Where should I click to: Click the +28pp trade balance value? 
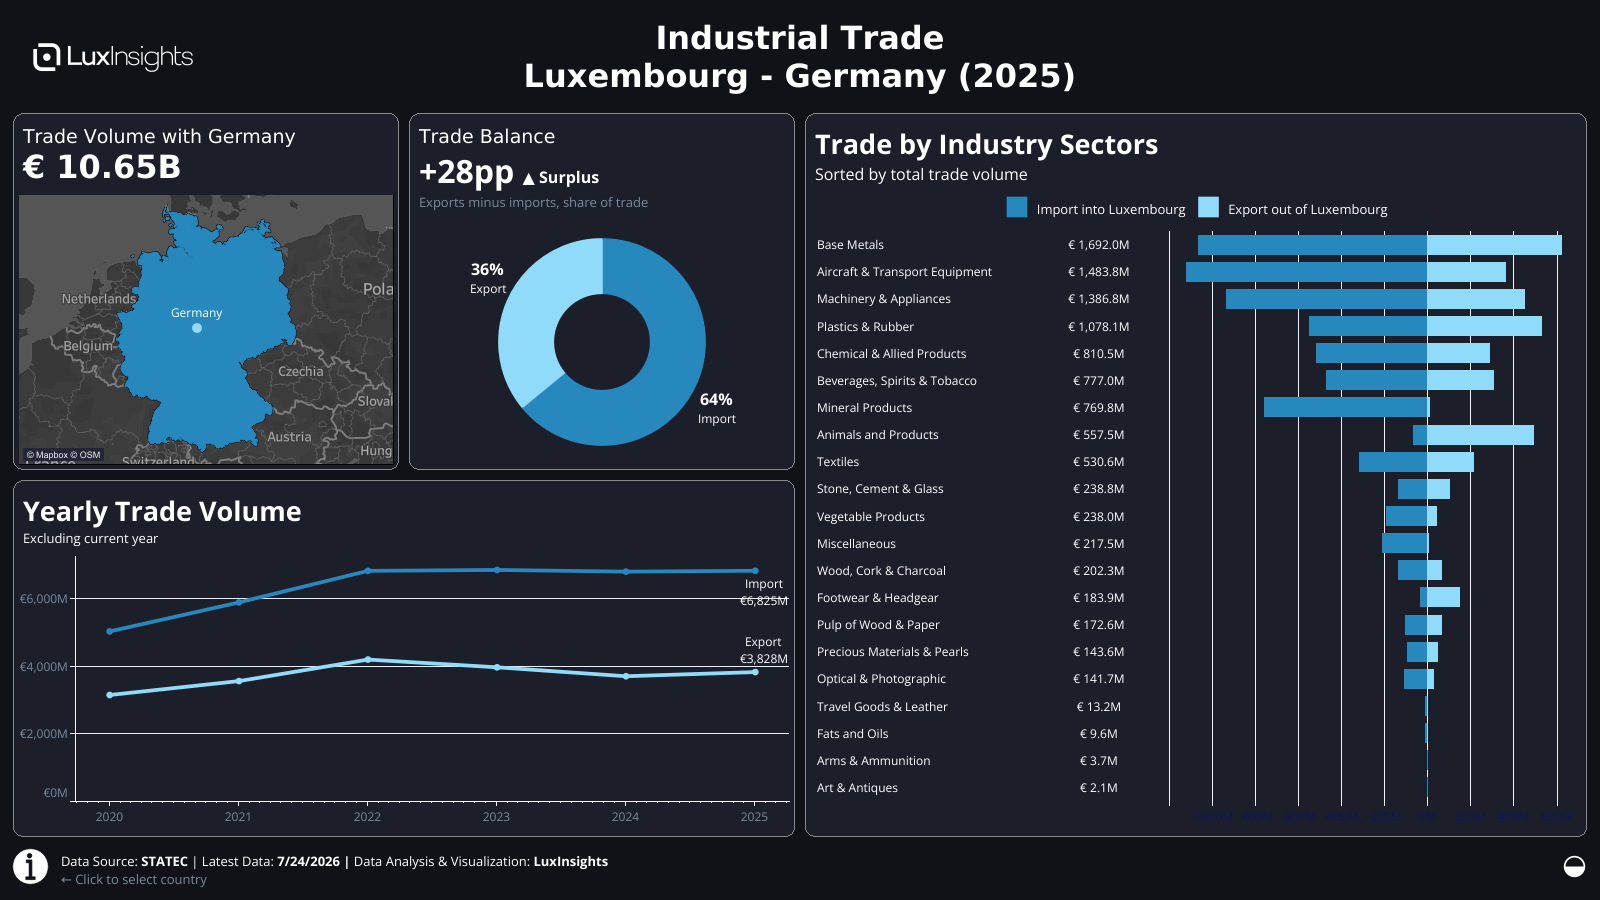coord(466,173)
